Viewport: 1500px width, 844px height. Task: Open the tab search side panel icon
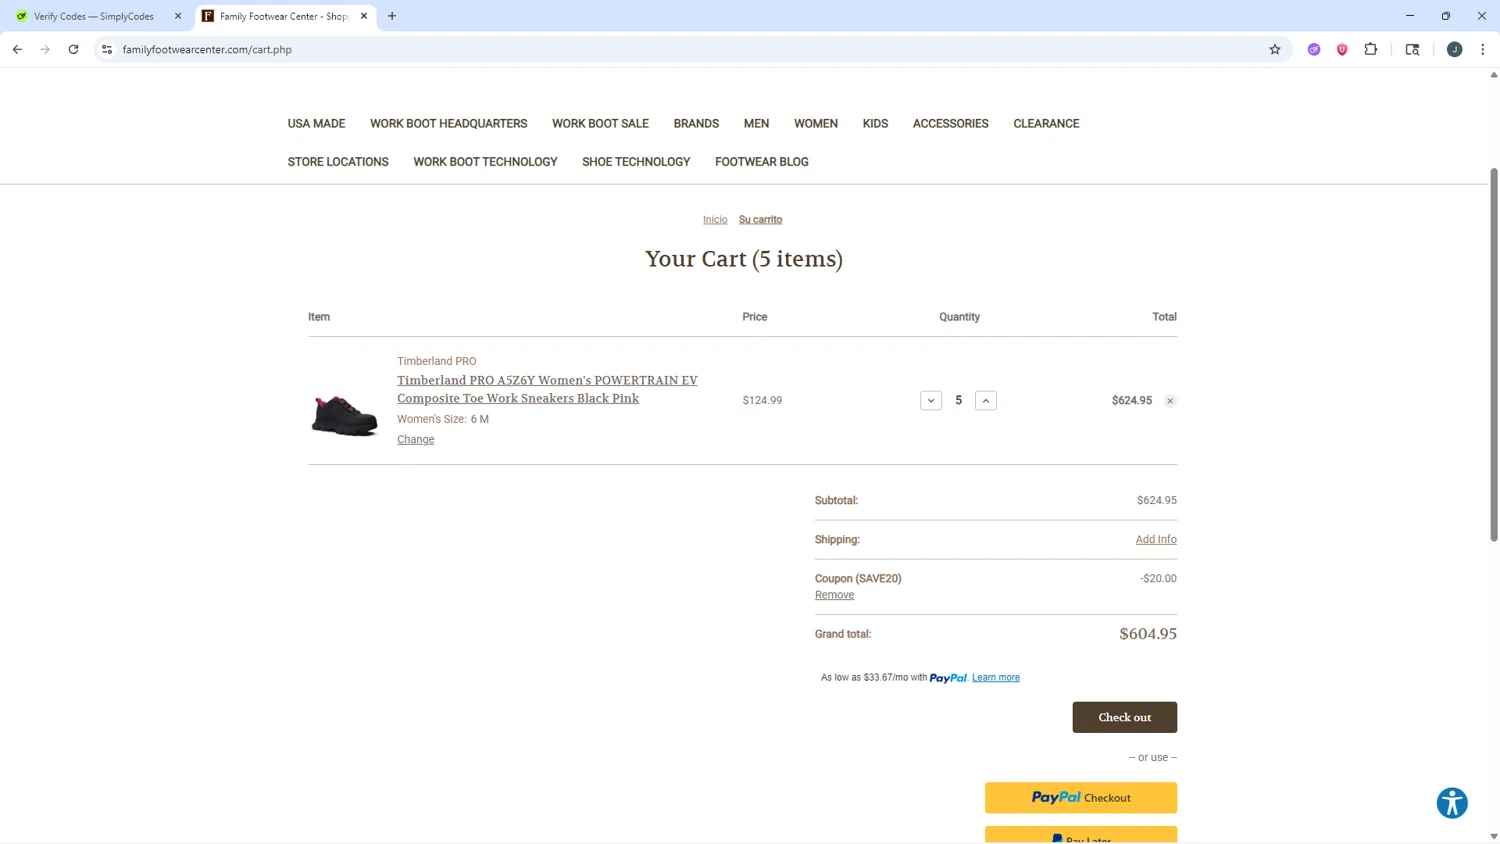(1412, 49)
